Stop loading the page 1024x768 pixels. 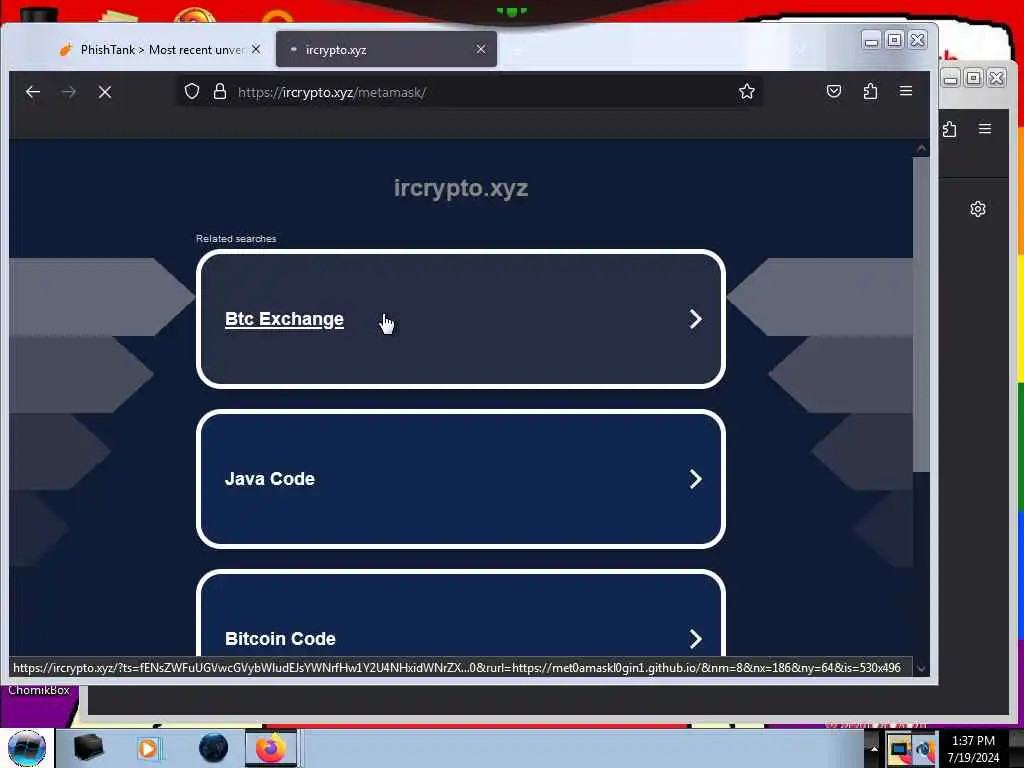[x=104, y=92]
